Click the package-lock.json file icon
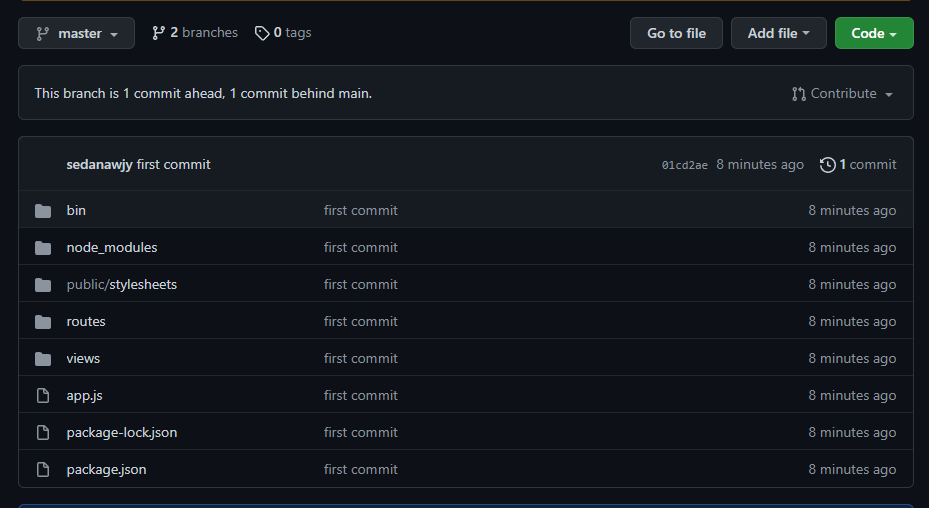 (x=43, y=433)
